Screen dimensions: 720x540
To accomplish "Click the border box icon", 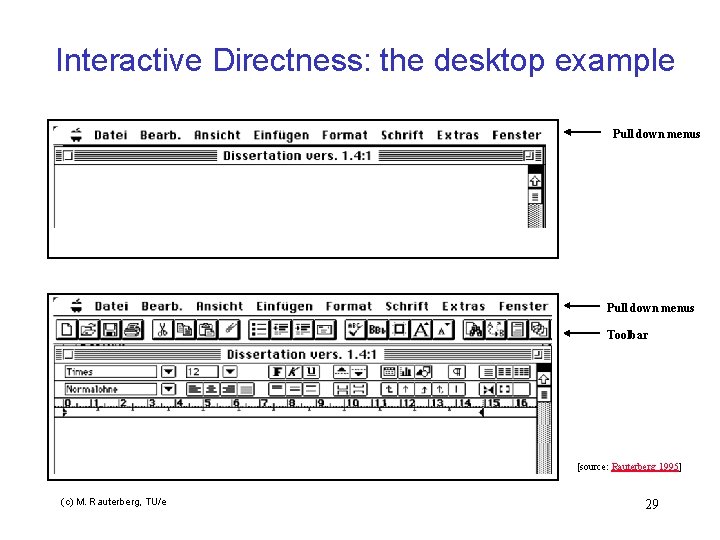I will tap(399, 329).
